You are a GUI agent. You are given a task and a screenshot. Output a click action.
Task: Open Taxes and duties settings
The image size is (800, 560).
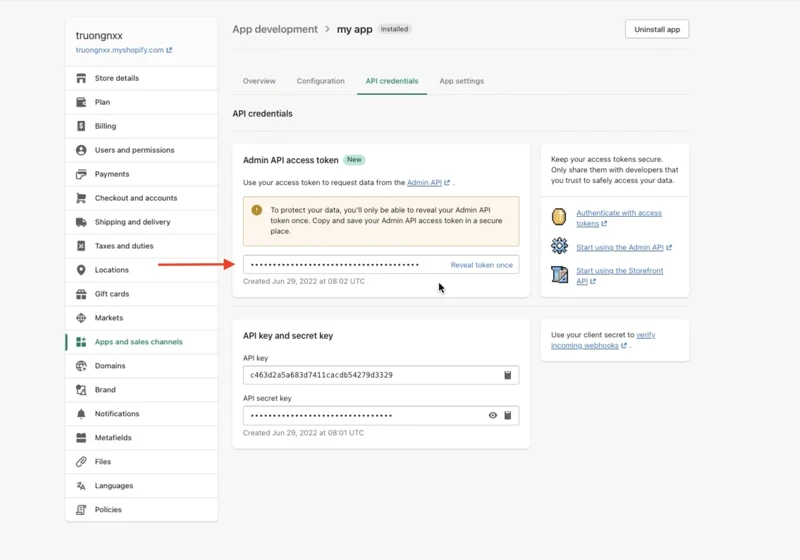[141, 246]
